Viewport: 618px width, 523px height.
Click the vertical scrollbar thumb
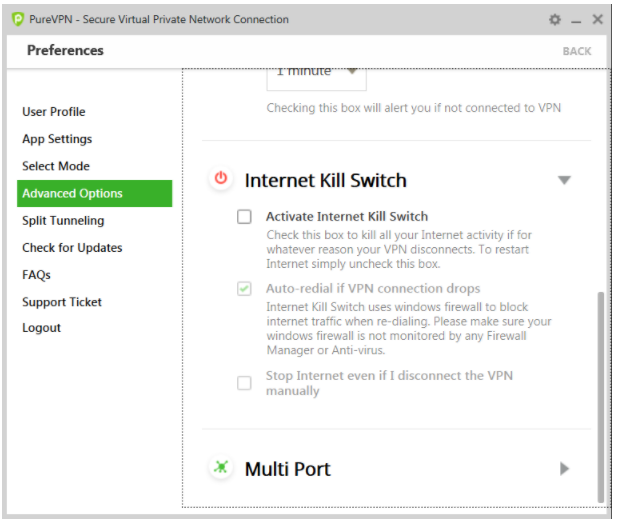click(x=600, y=397)
